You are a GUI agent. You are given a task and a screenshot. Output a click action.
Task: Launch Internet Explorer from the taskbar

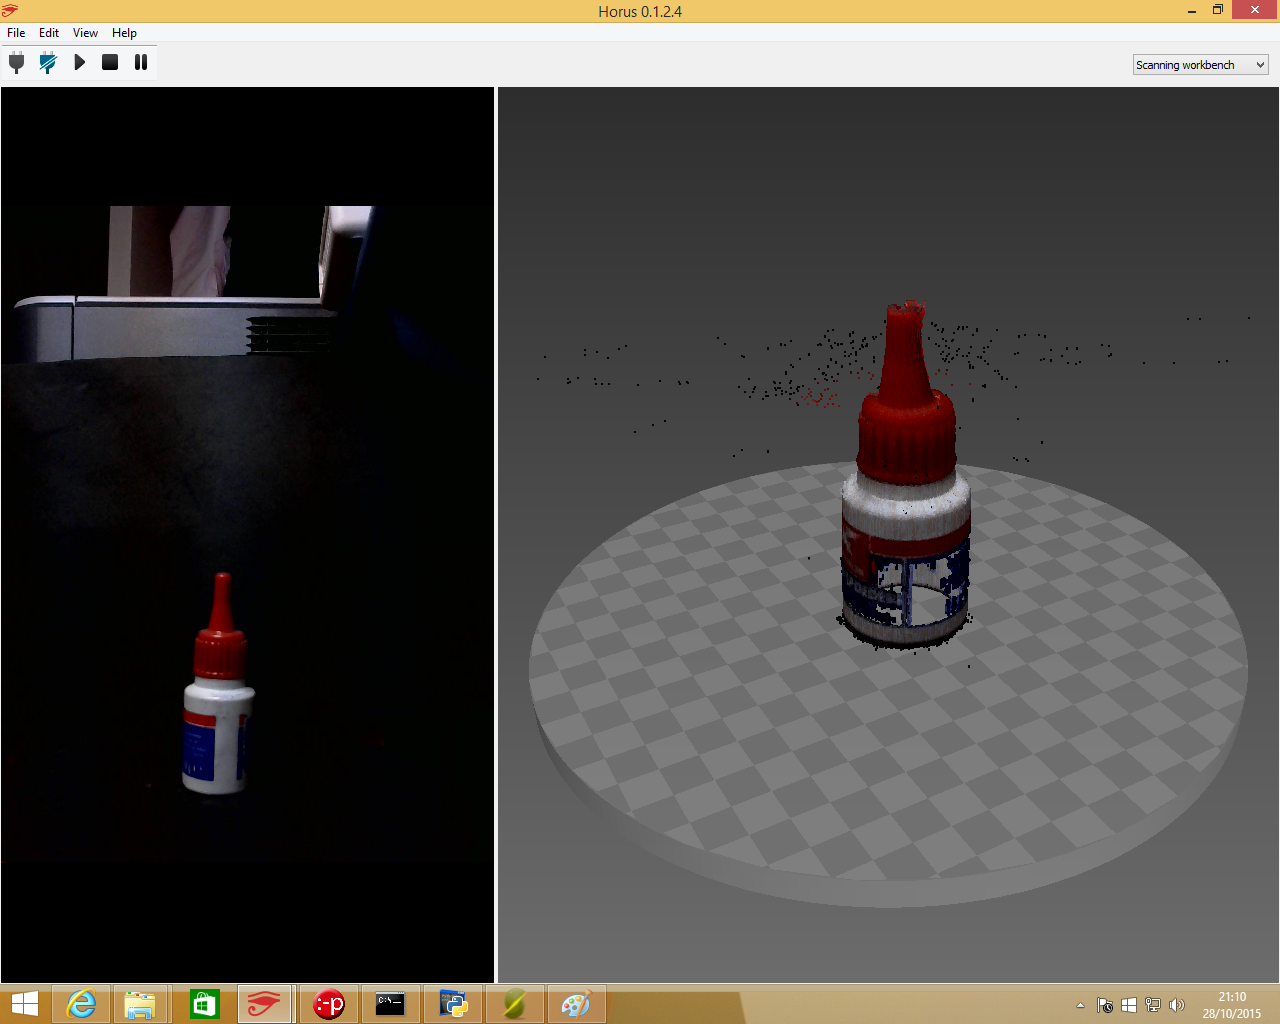(x=81, y=1004)
